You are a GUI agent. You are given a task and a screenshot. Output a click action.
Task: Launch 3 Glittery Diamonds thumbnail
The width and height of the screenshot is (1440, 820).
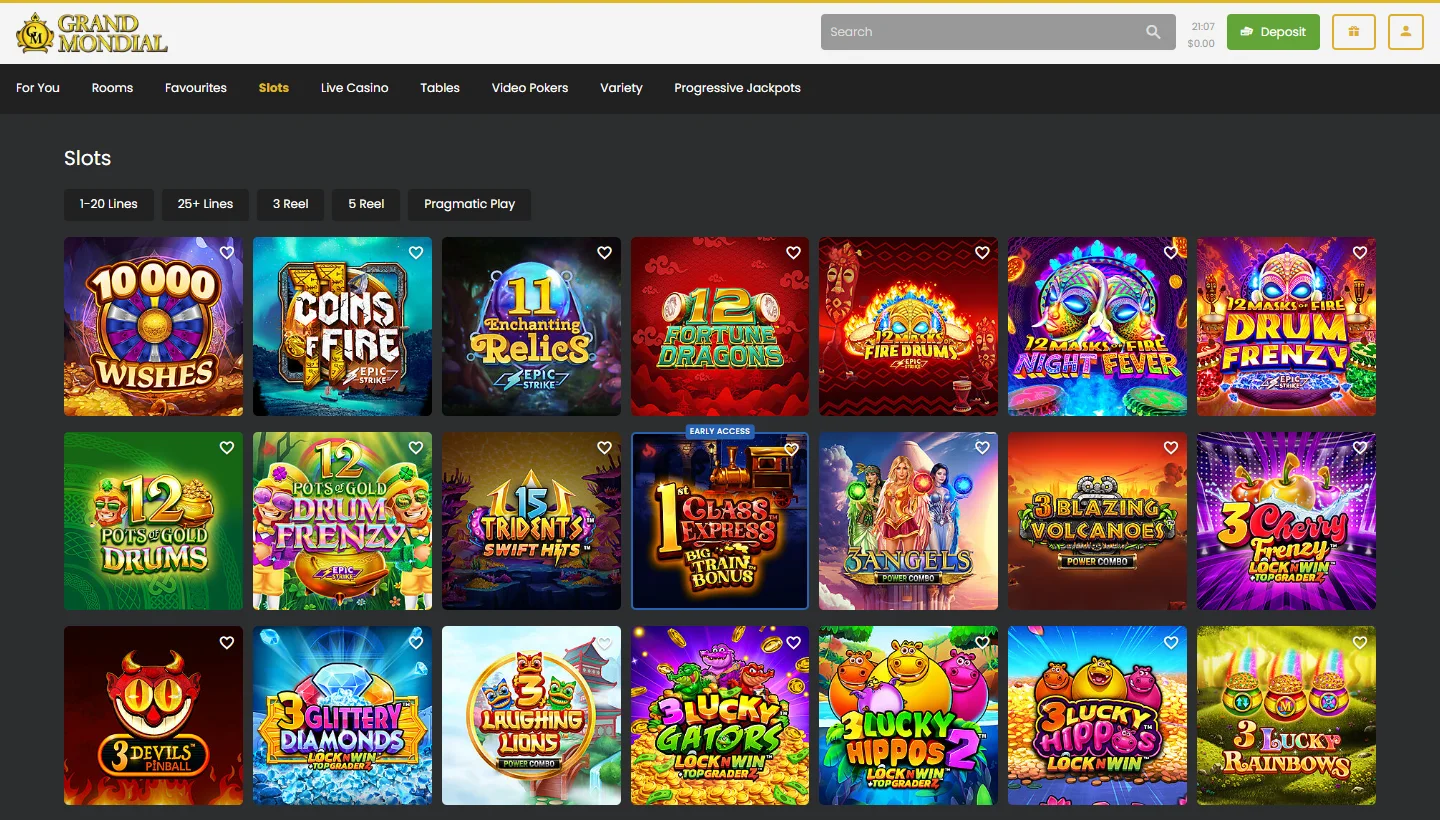coord(342,716)
